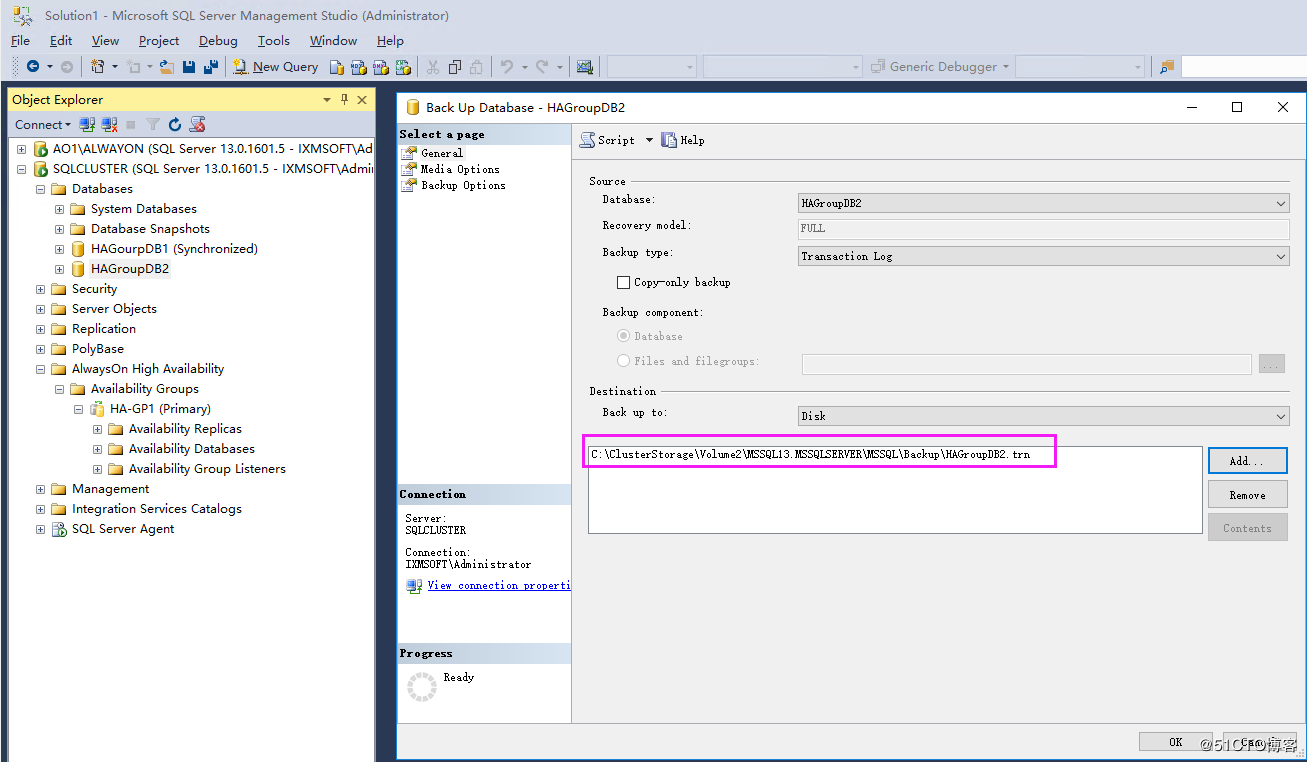Click the Add button for backup destination
The height and width of the screenshot is (762, 1307).
click(x=1247, y=461)
